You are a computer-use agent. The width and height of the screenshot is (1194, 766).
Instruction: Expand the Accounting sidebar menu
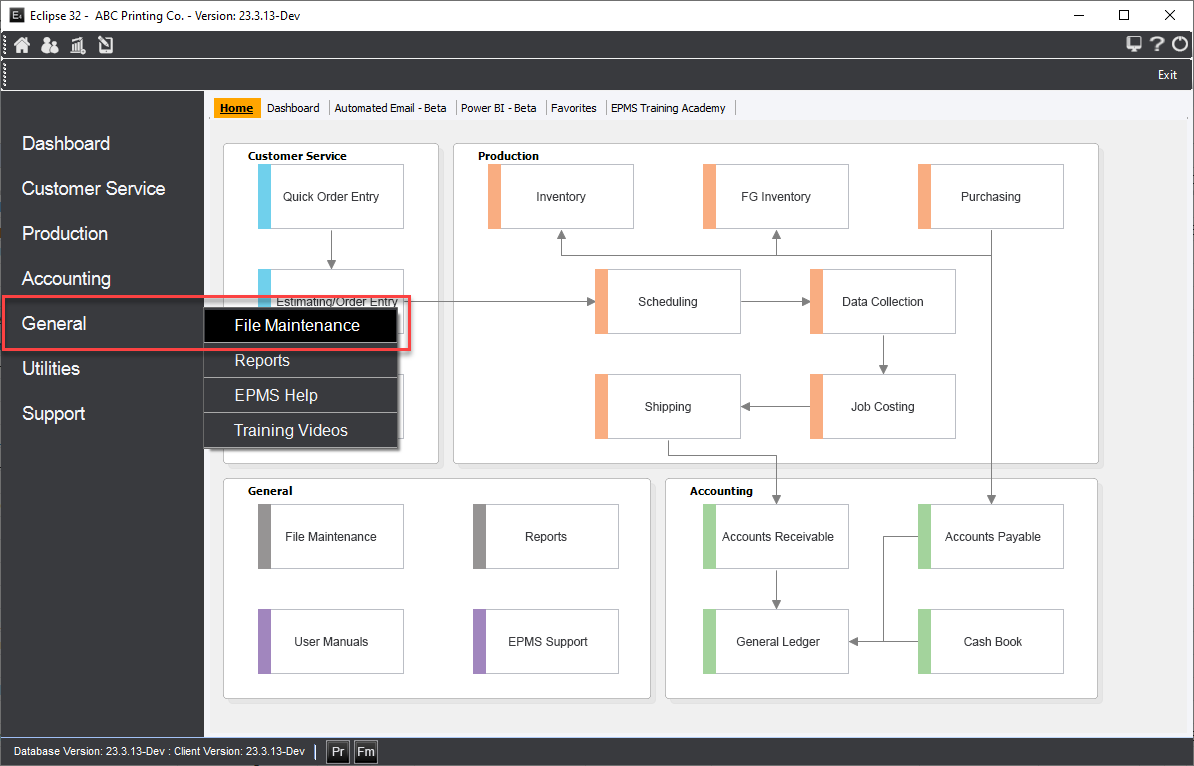pyautogui.click(x=66, y=279)
